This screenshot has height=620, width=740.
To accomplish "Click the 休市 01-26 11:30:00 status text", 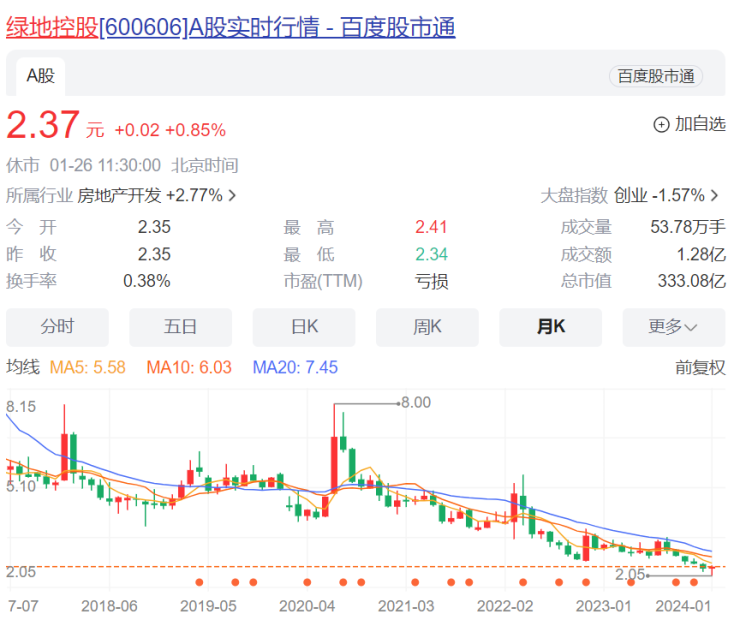I will (x=83, y=166).
